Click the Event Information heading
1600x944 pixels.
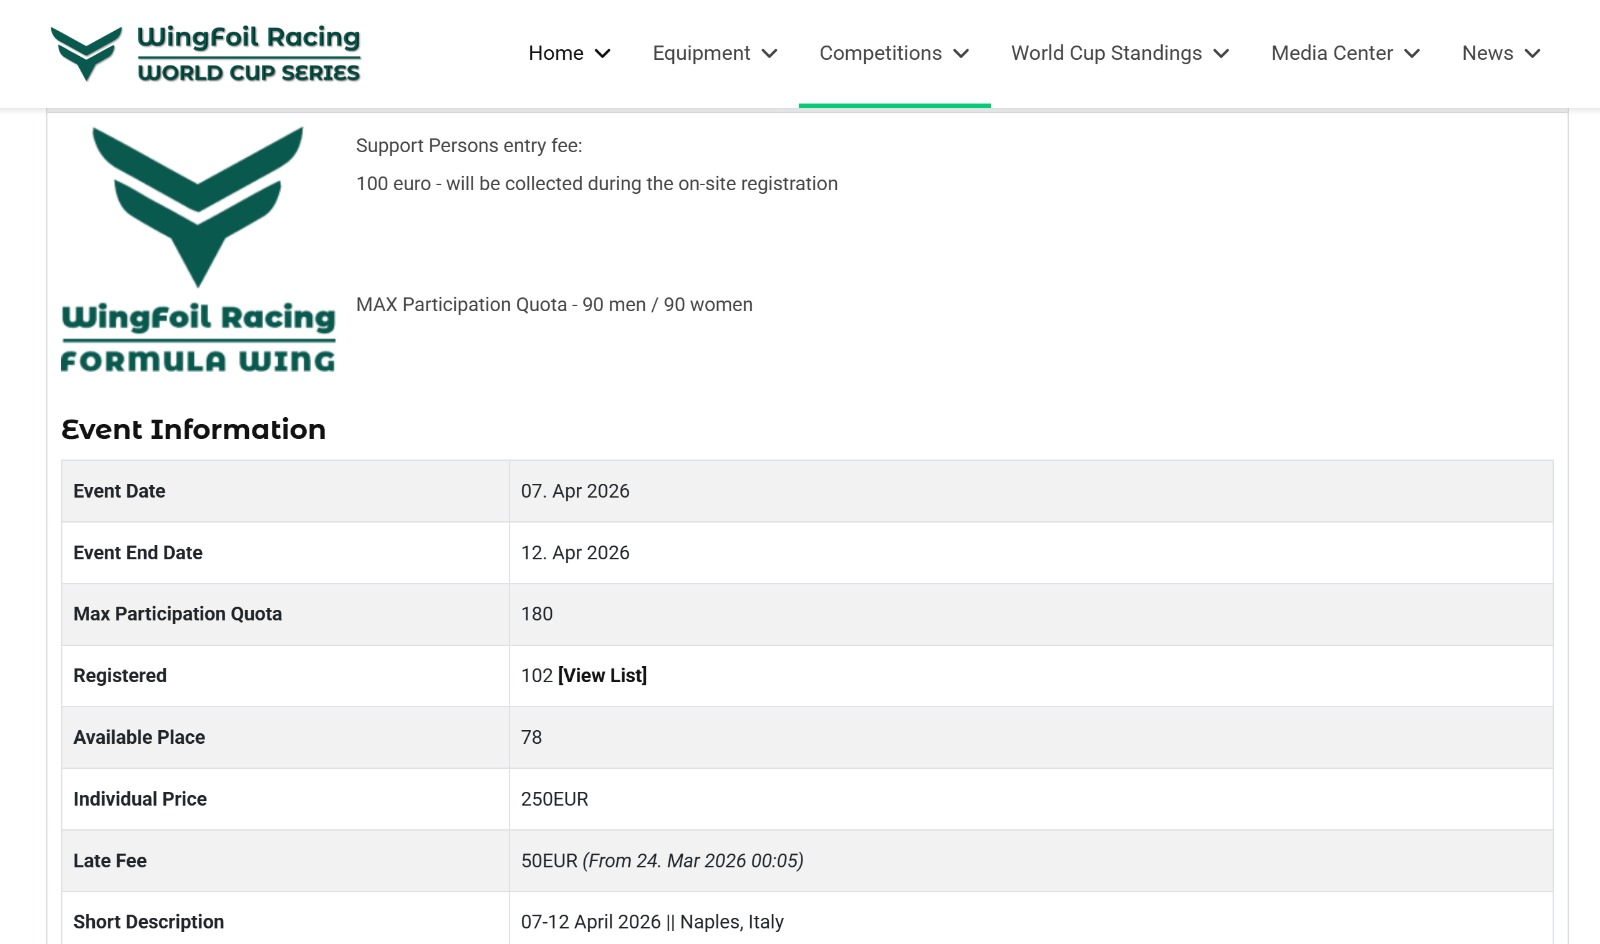[193, 429]
